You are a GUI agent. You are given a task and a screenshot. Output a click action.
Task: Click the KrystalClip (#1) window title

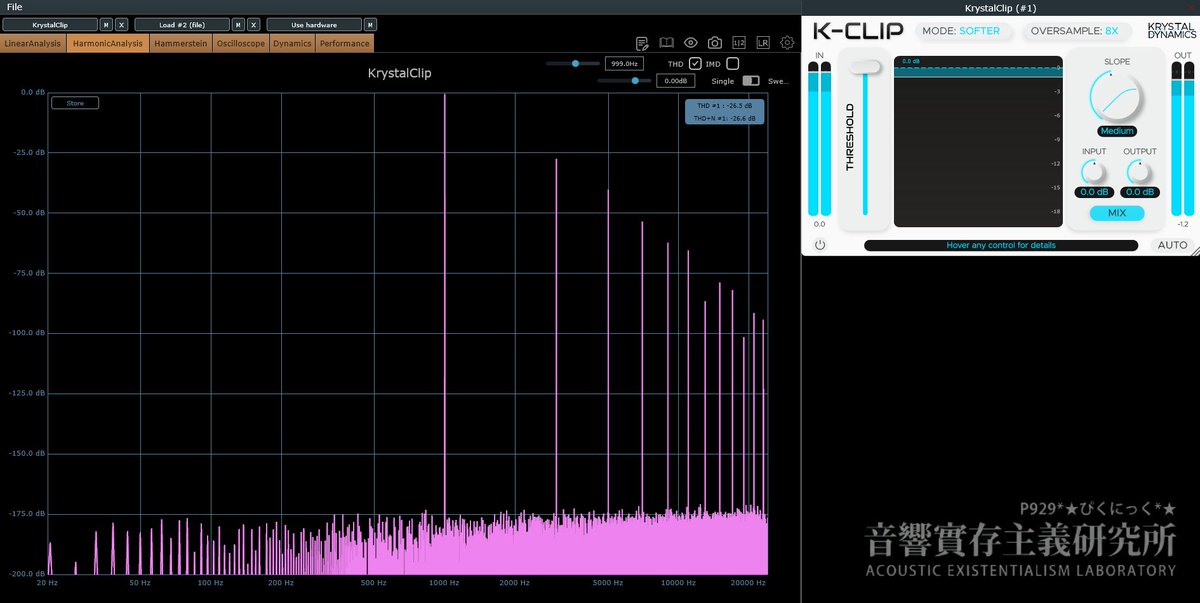[1000, 8]
